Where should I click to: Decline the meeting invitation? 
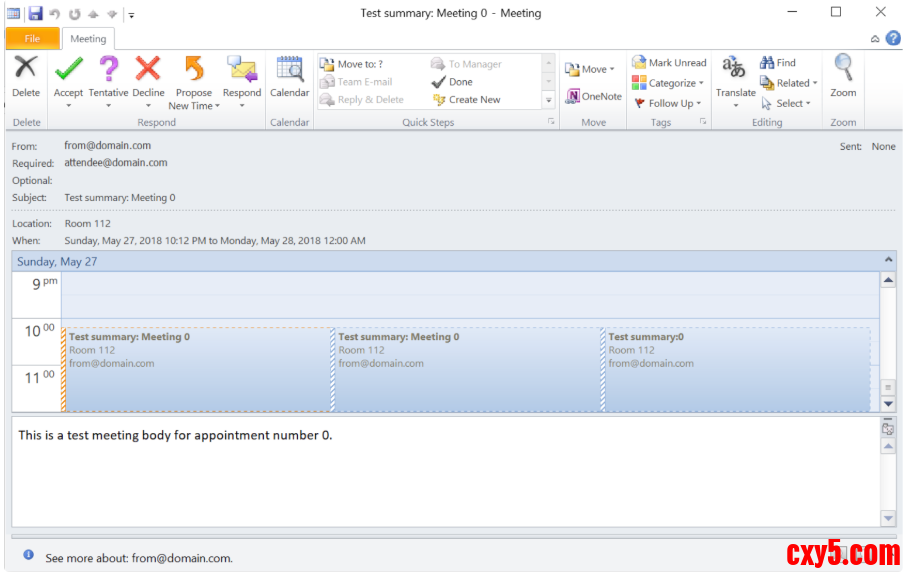(148, 70)
